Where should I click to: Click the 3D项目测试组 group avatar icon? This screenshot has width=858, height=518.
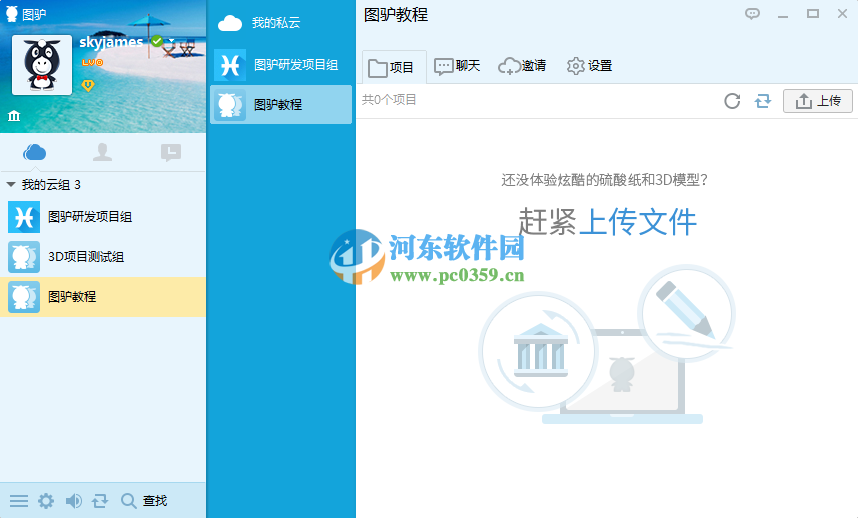coord(24,257)
